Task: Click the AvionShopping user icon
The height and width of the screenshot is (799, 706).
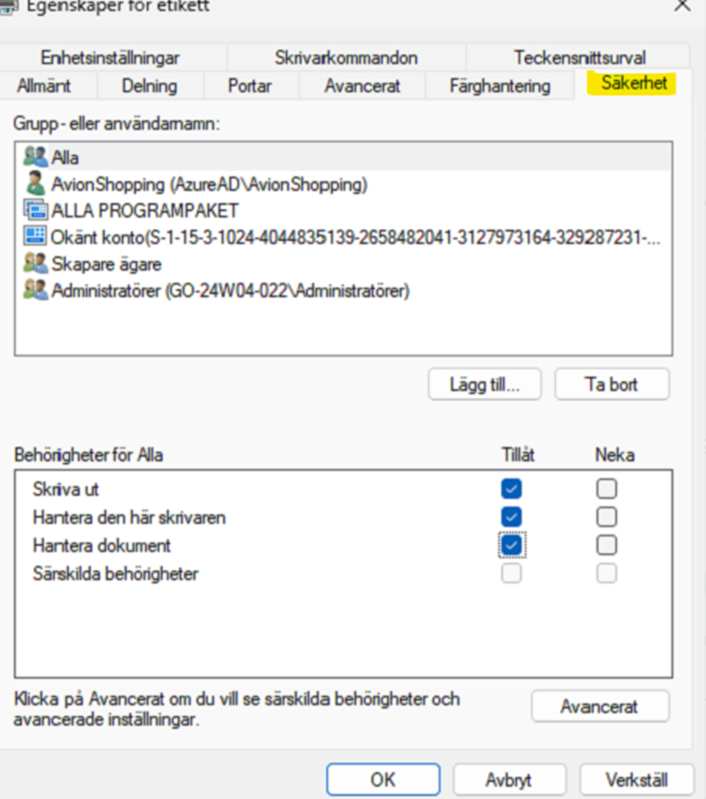Action: [35, 184]
